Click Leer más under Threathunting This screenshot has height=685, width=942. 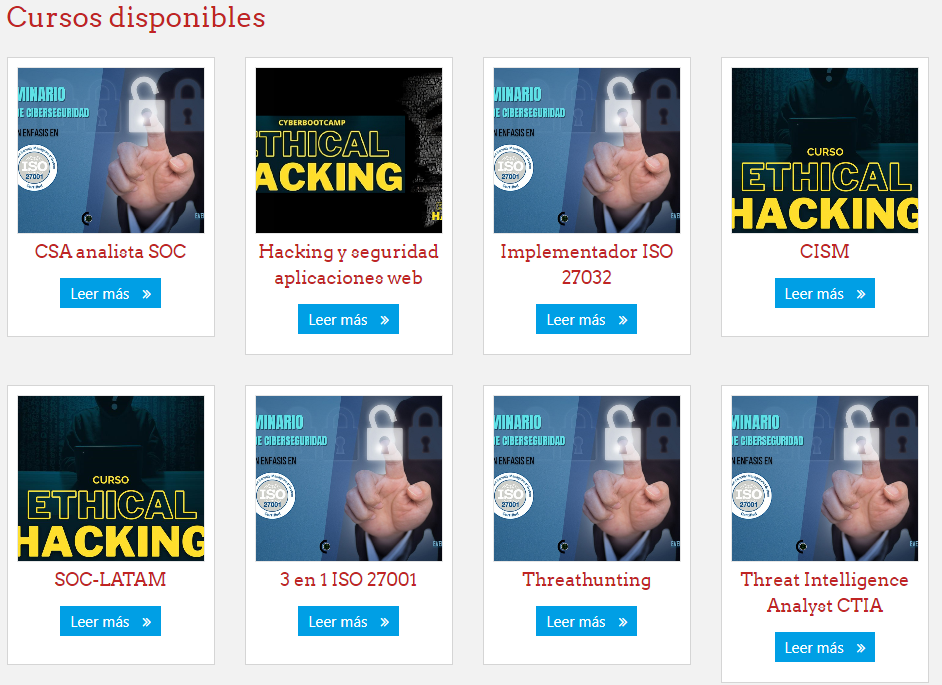(586, 621)
